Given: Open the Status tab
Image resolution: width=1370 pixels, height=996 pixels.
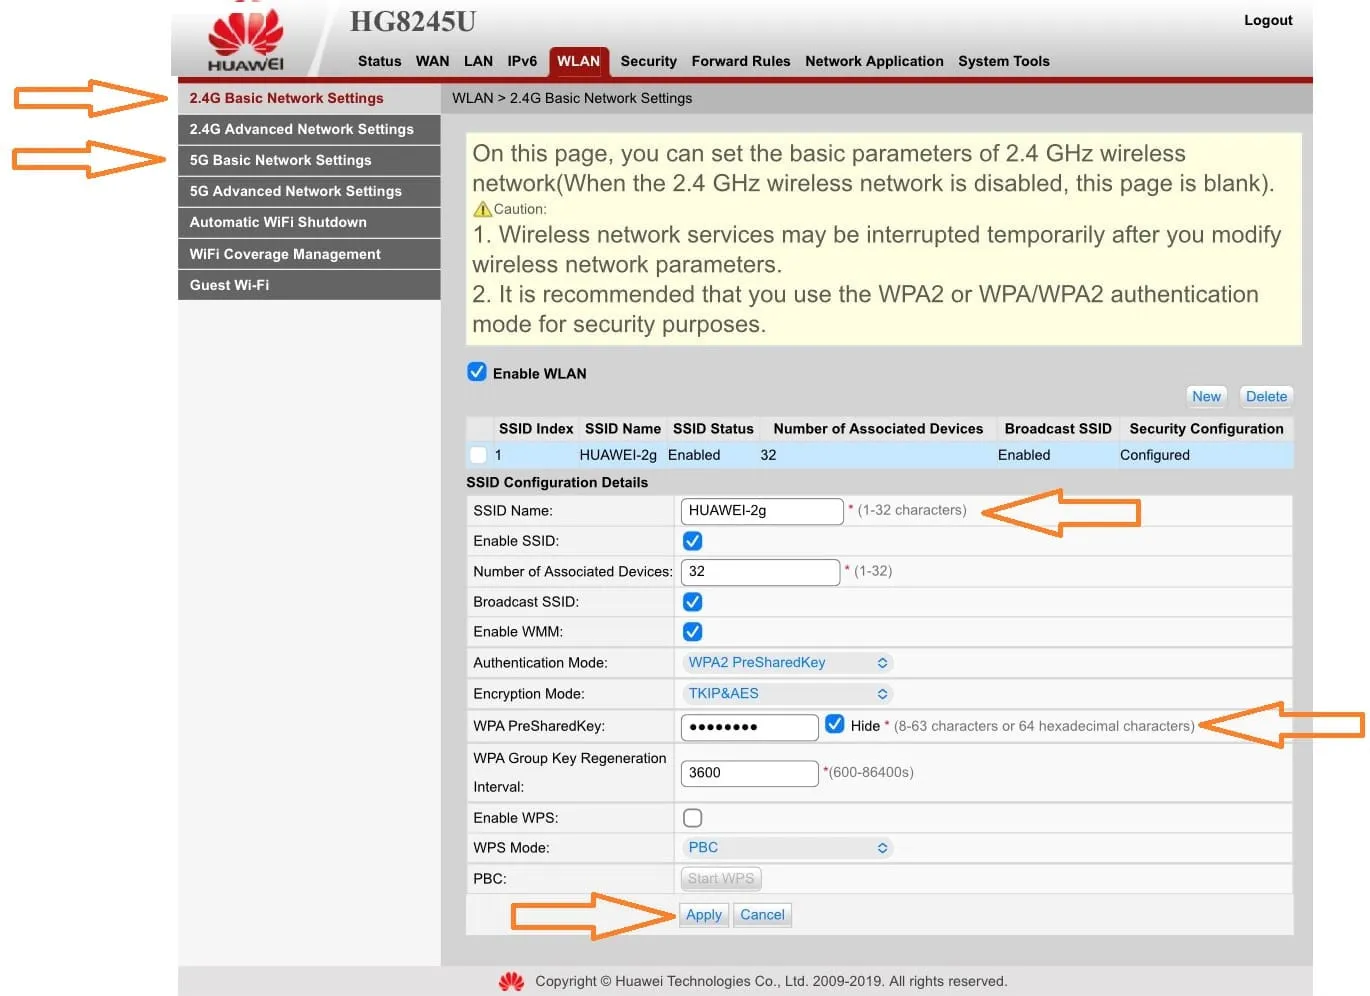Looking at the screenshot, I should 379,61.
